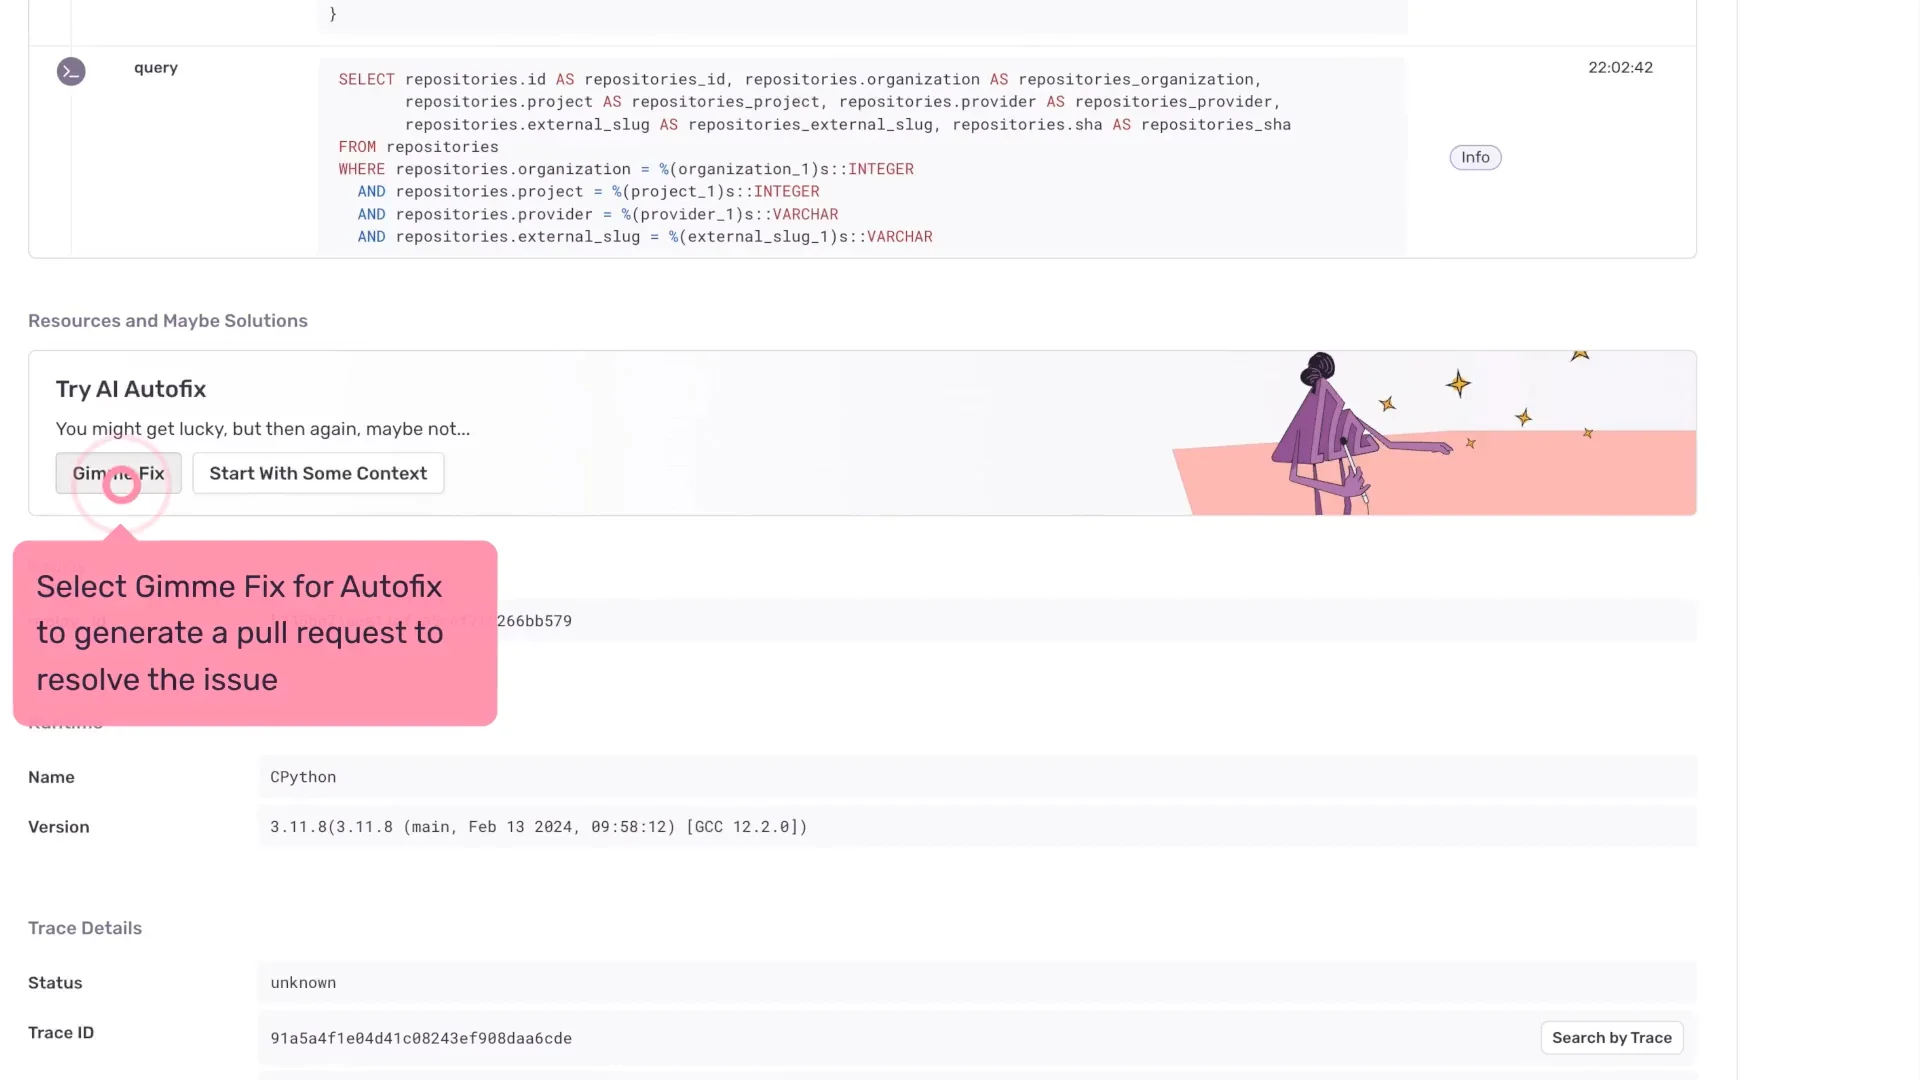Click the Version field label
1920x1080 pixels.
59,827
